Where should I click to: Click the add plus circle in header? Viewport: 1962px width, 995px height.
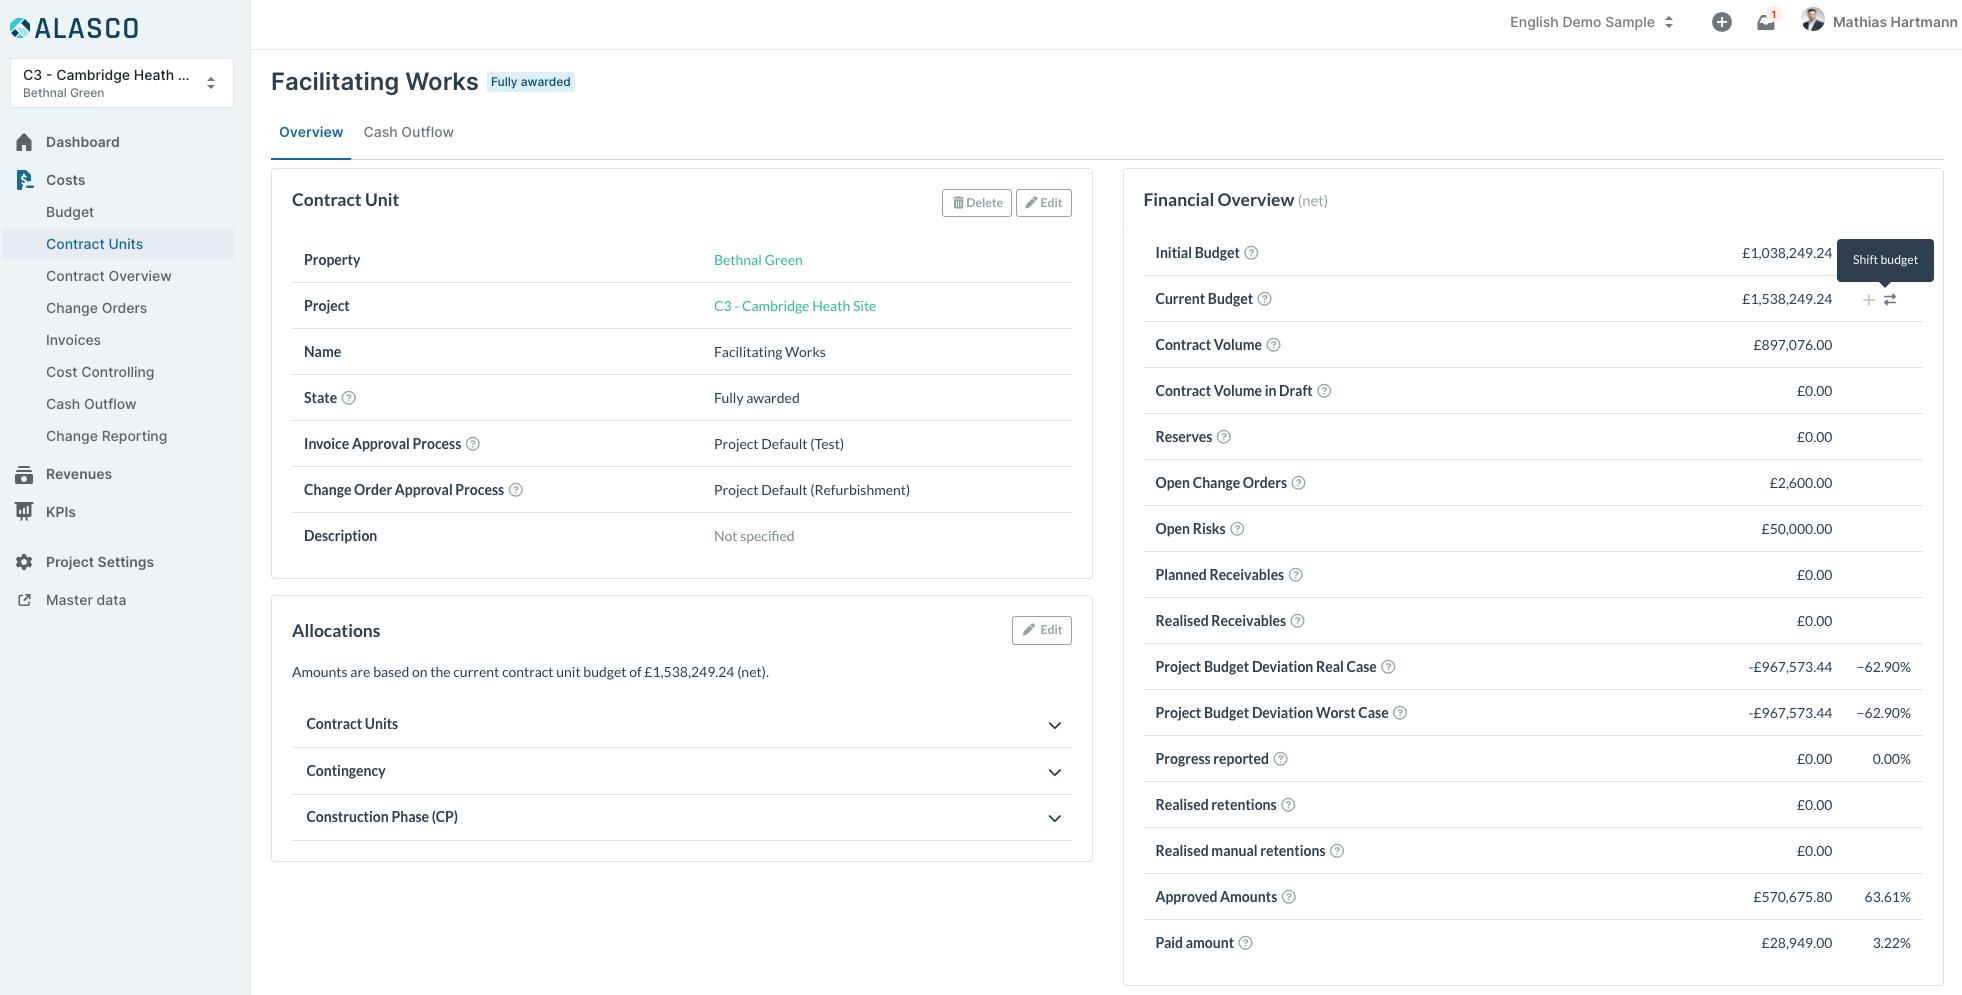tap(1721, 22)
